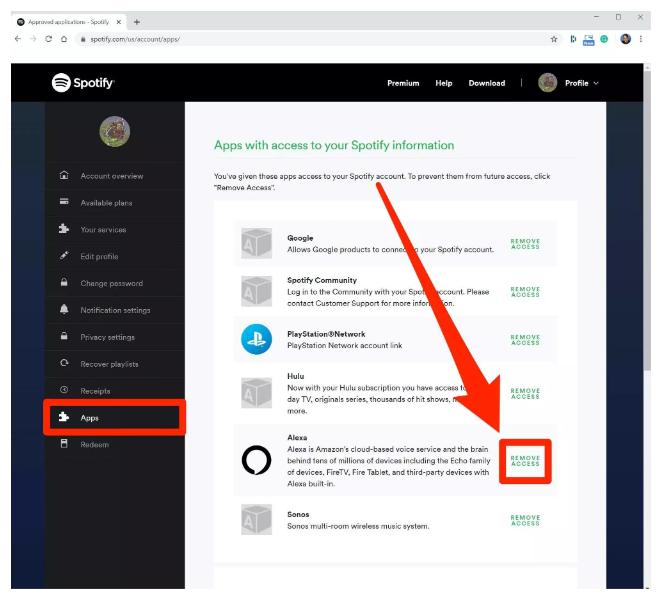Click the Notification settings bell icon
Screen dimensions: 658x600
click(64, 309)
